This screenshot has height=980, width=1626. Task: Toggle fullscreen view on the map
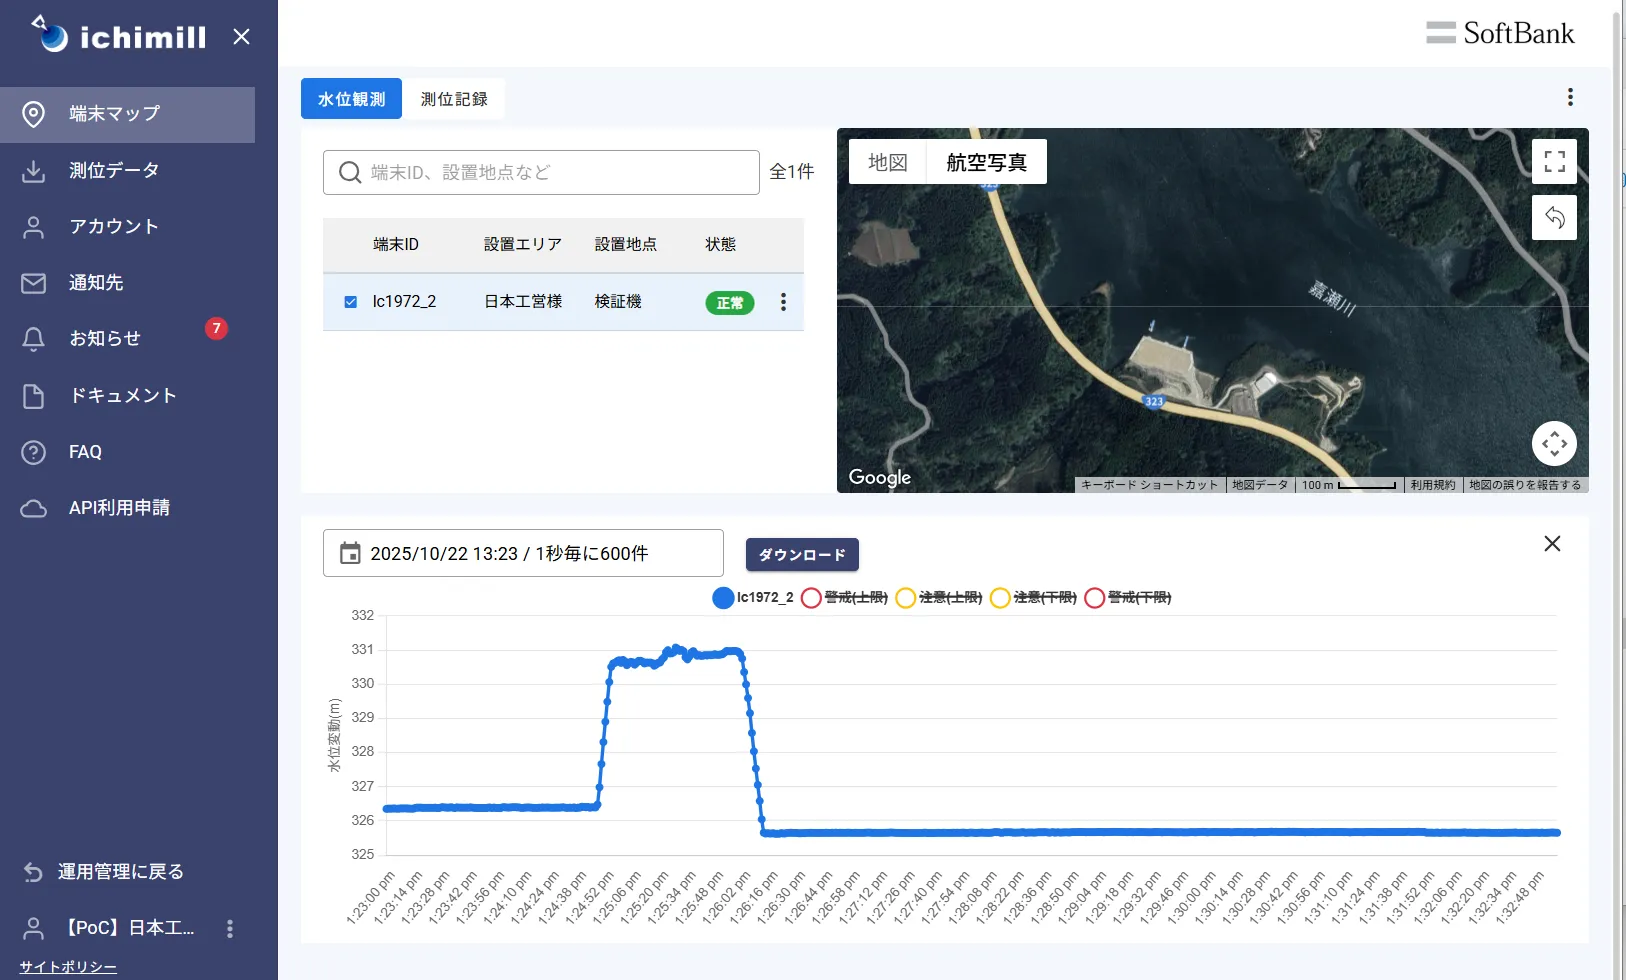(1554, 161)
